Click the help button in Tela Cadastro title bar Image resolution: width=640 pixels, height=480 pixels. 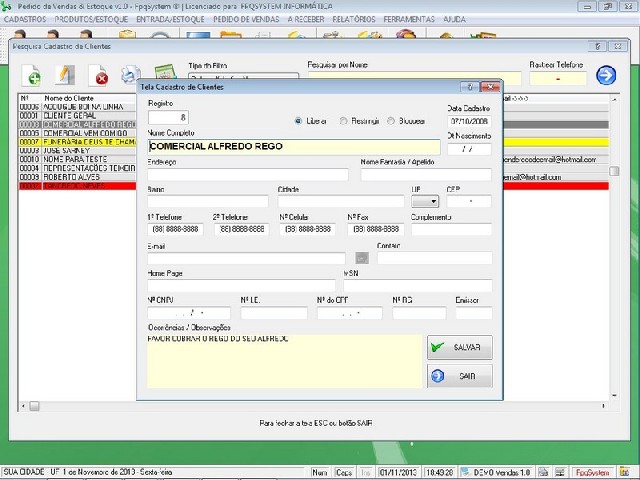click(469, 87)
